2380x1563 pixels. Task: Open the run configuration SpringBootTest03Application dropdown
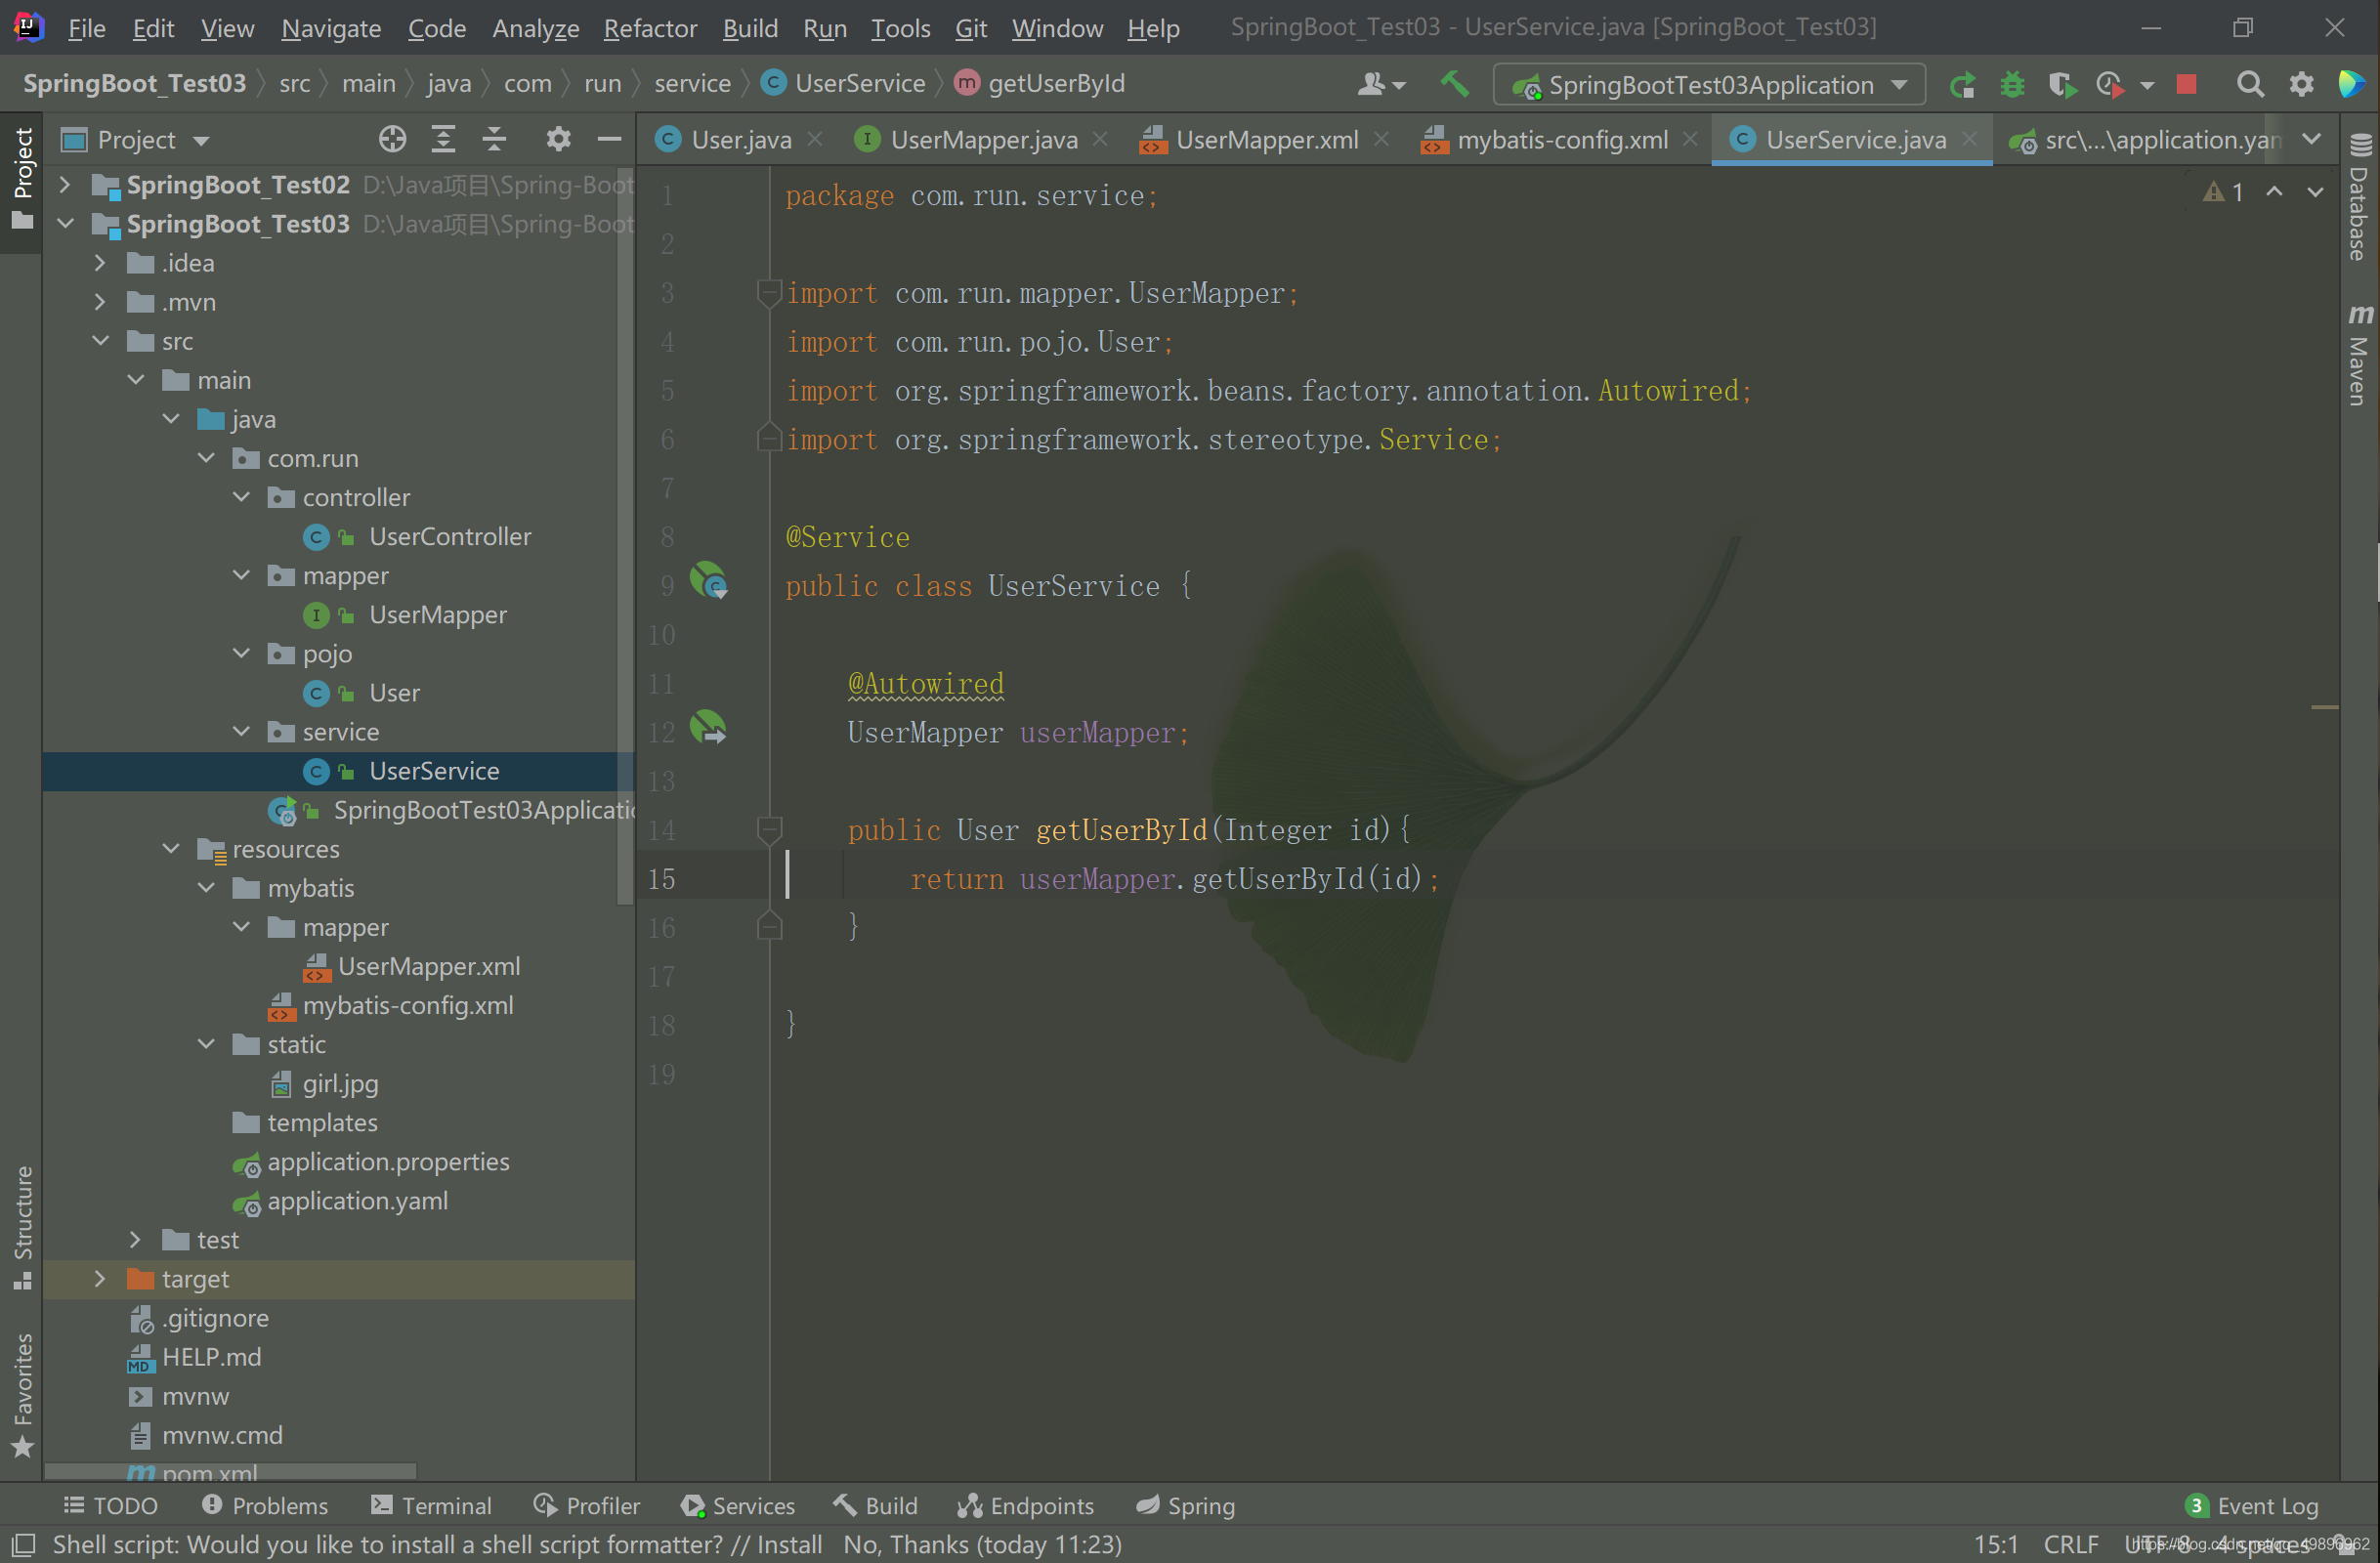pyautogui.click(x=1708, y=85)
